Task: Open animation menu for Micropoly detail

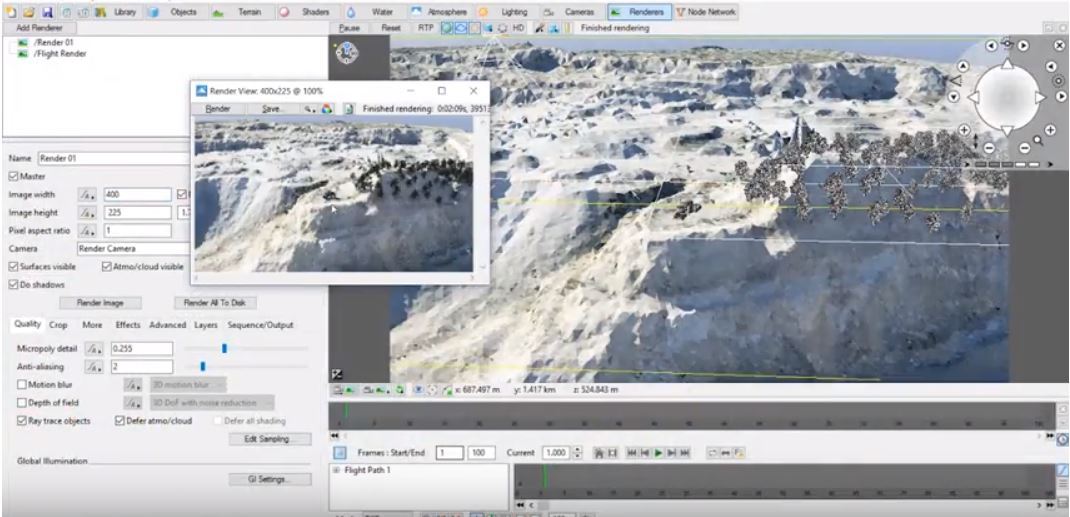Action: tap(94, 349)
